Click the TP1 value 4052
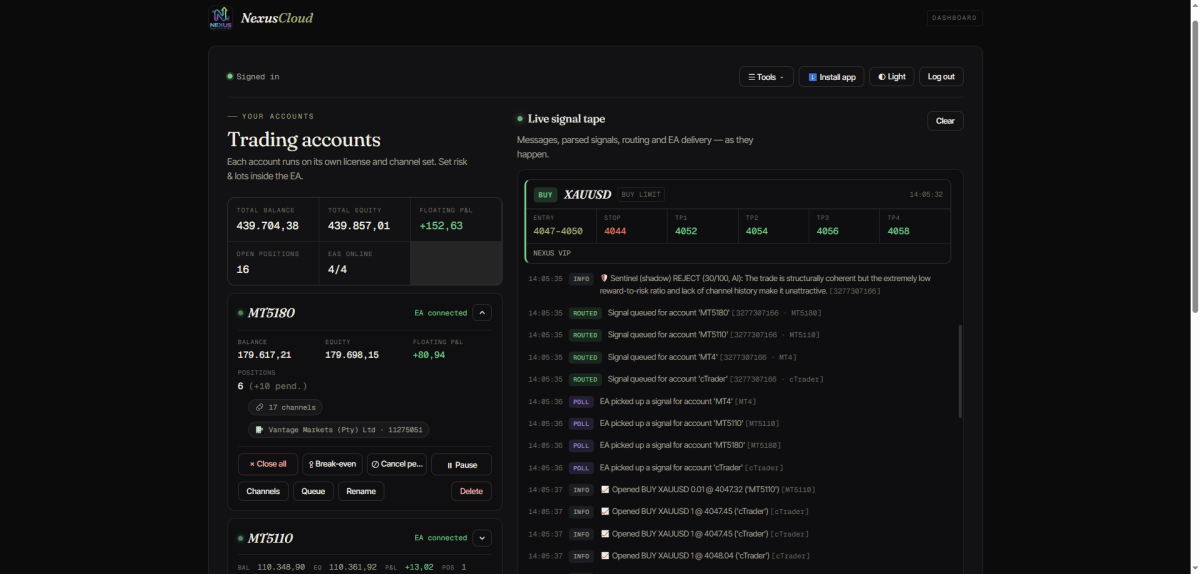 tap(686, 231)
